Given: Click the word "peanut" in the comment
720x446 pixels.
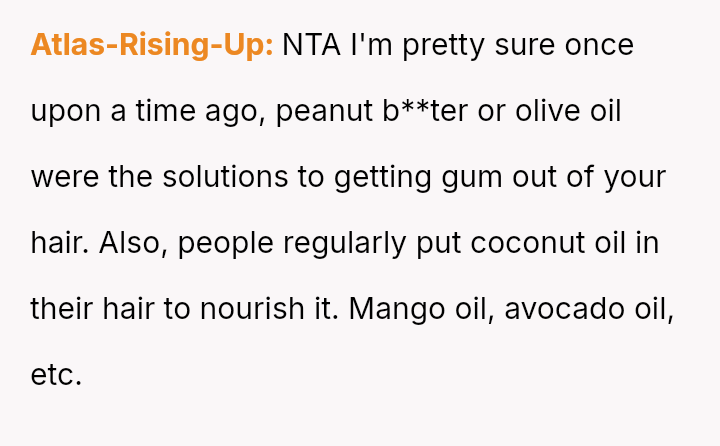Looking at the screenshot, I should tap(324, 112).
